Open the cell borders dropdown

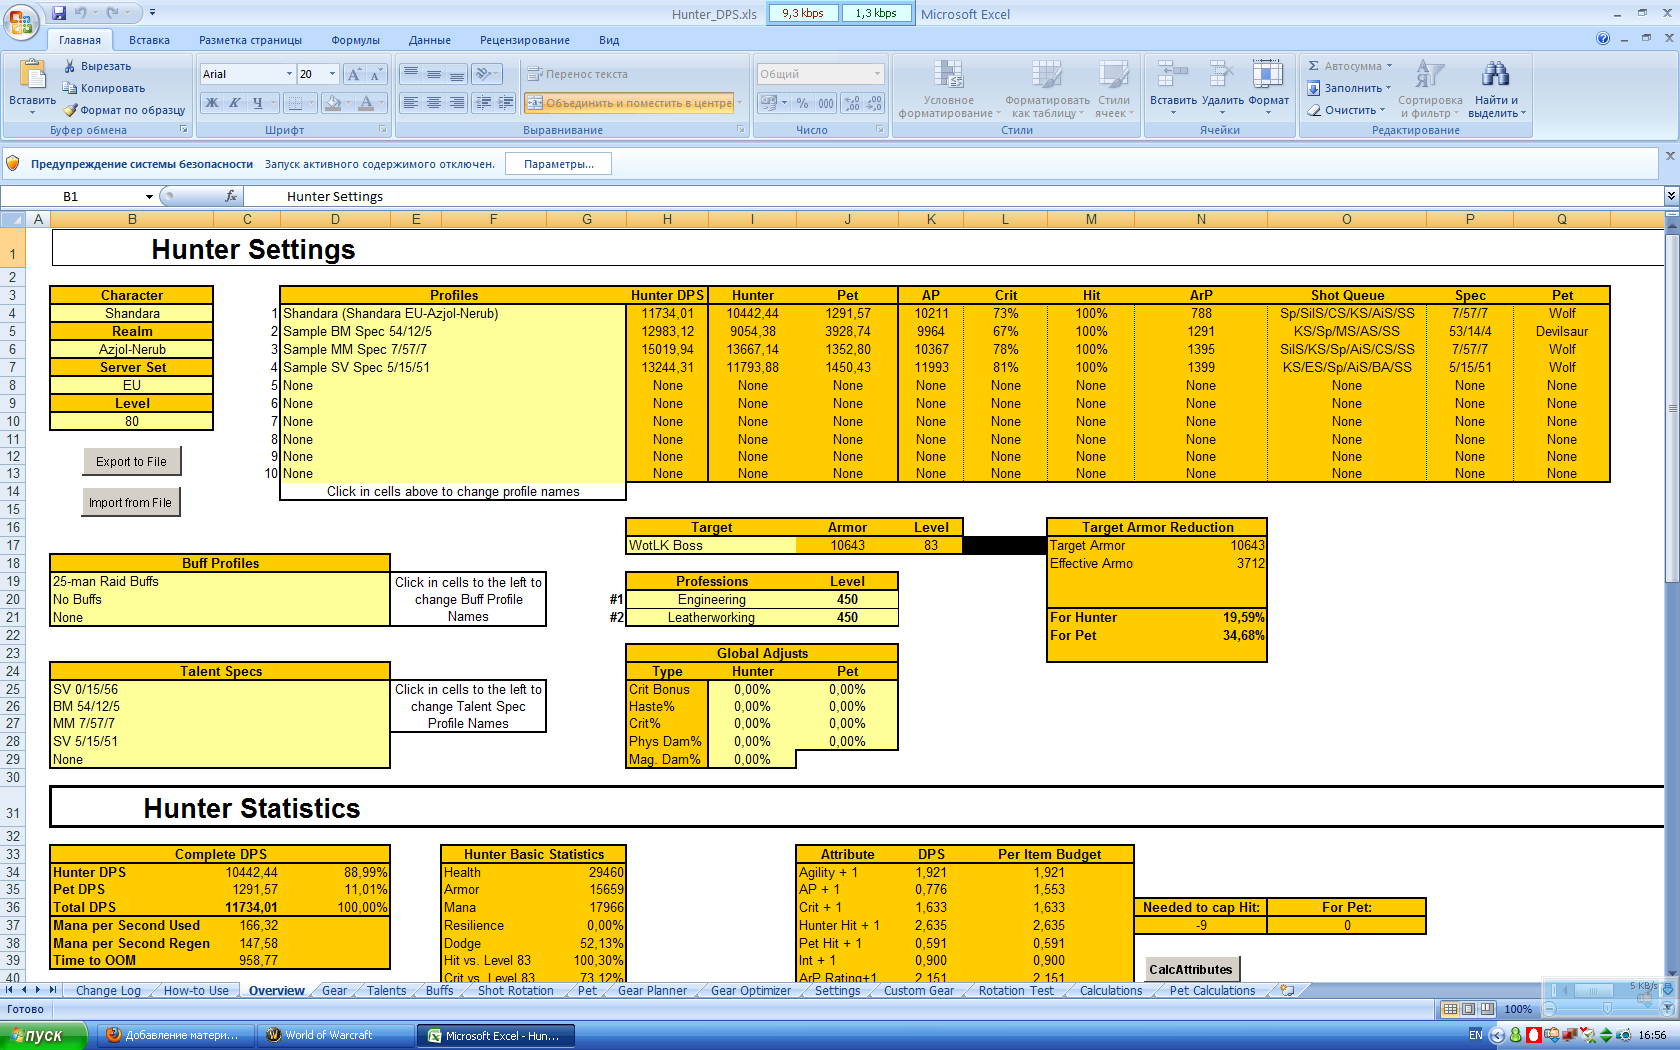click(x=311, y=103)
